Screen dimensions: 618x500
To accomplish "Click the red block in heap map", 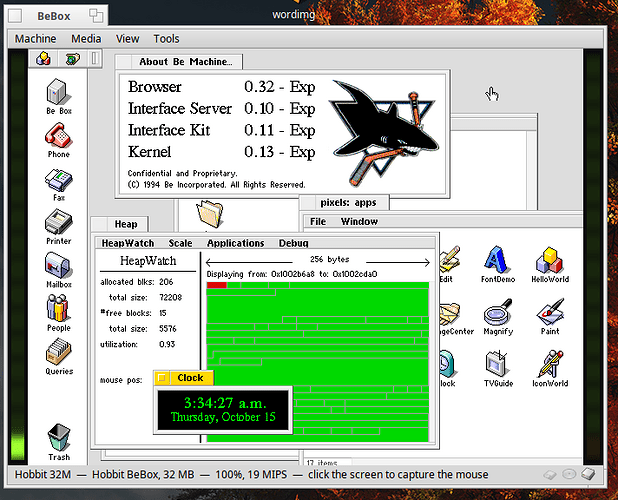I will [x=217, y=285].
